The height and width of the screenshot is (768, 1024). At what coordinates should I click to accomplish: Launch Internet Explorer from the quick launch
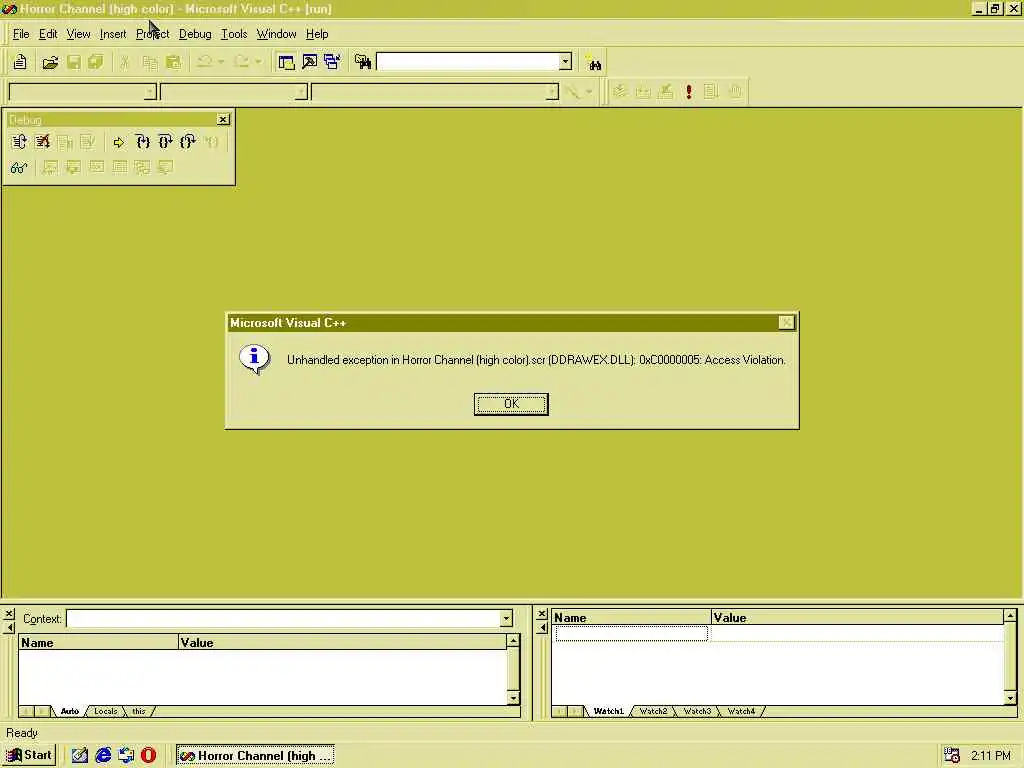pos(103,756)
